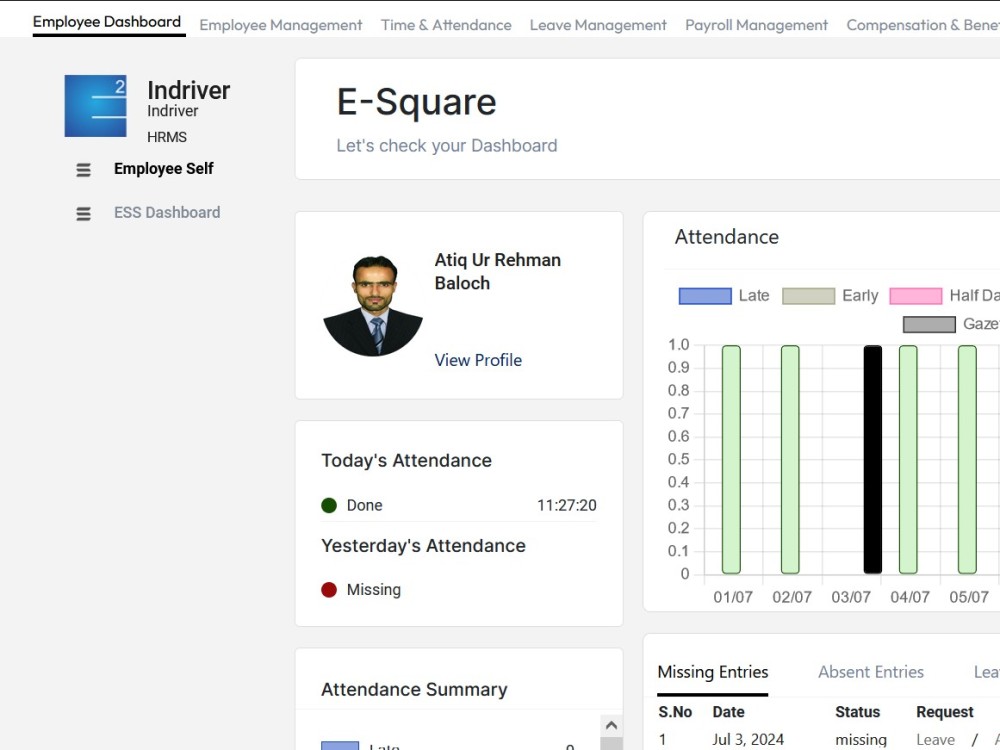Viewport: 1000px width, 750px height.
Task: Click the Indriver blue logo icon
Action: [96, 106]
